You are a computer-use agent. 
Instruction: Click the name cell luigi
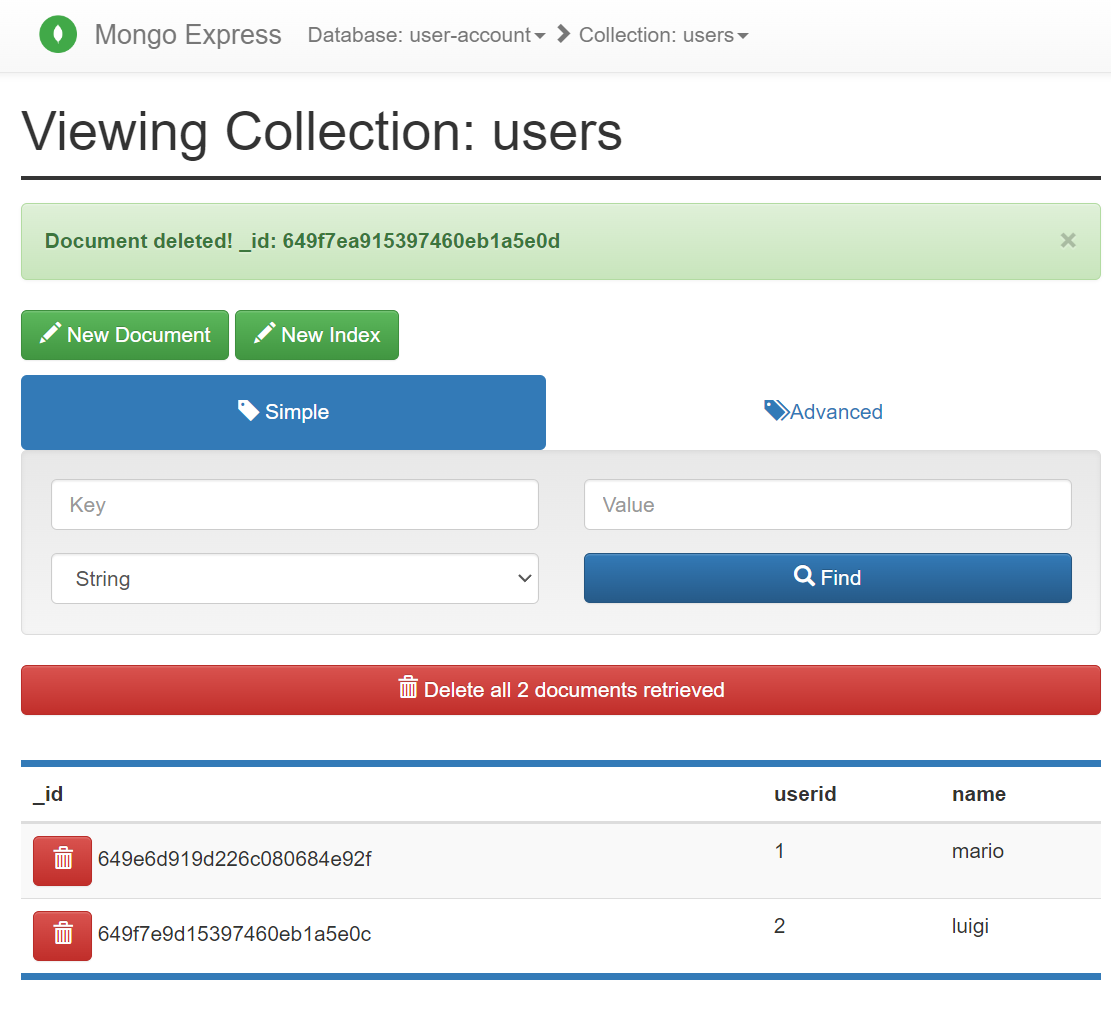pos(970,926)
